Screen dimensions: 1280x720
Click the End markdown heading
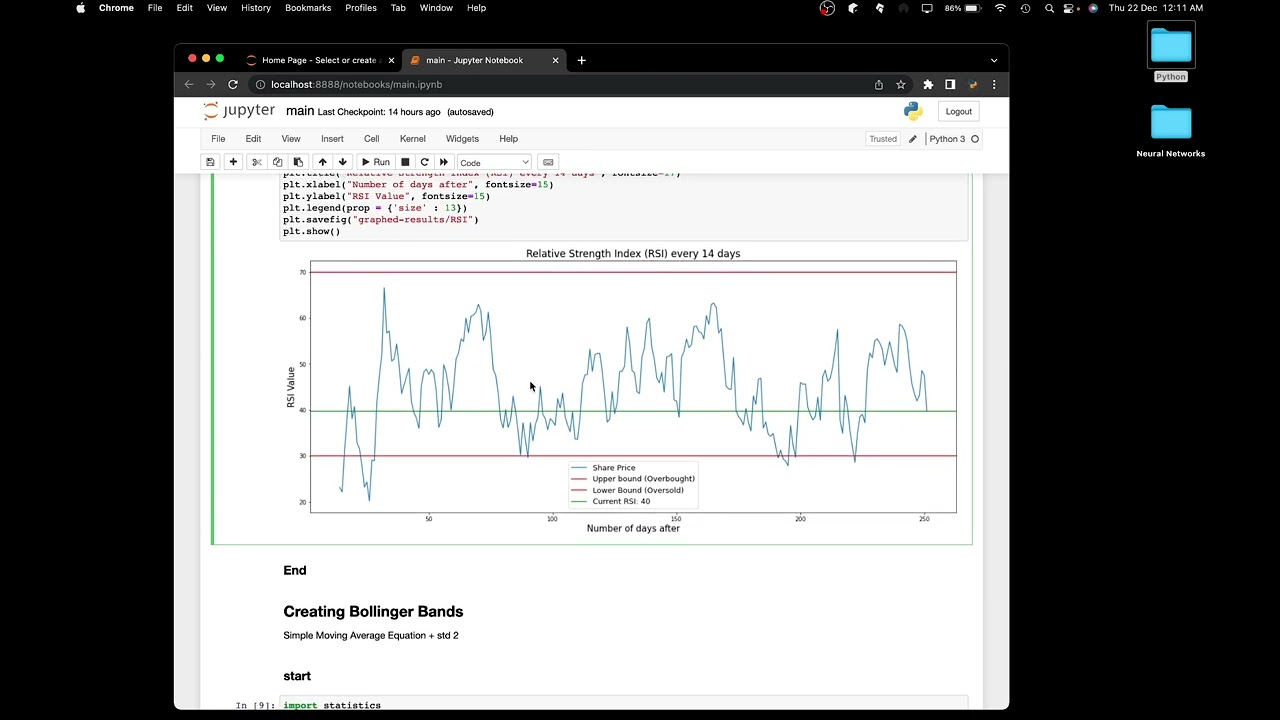[x=295, y=570]
